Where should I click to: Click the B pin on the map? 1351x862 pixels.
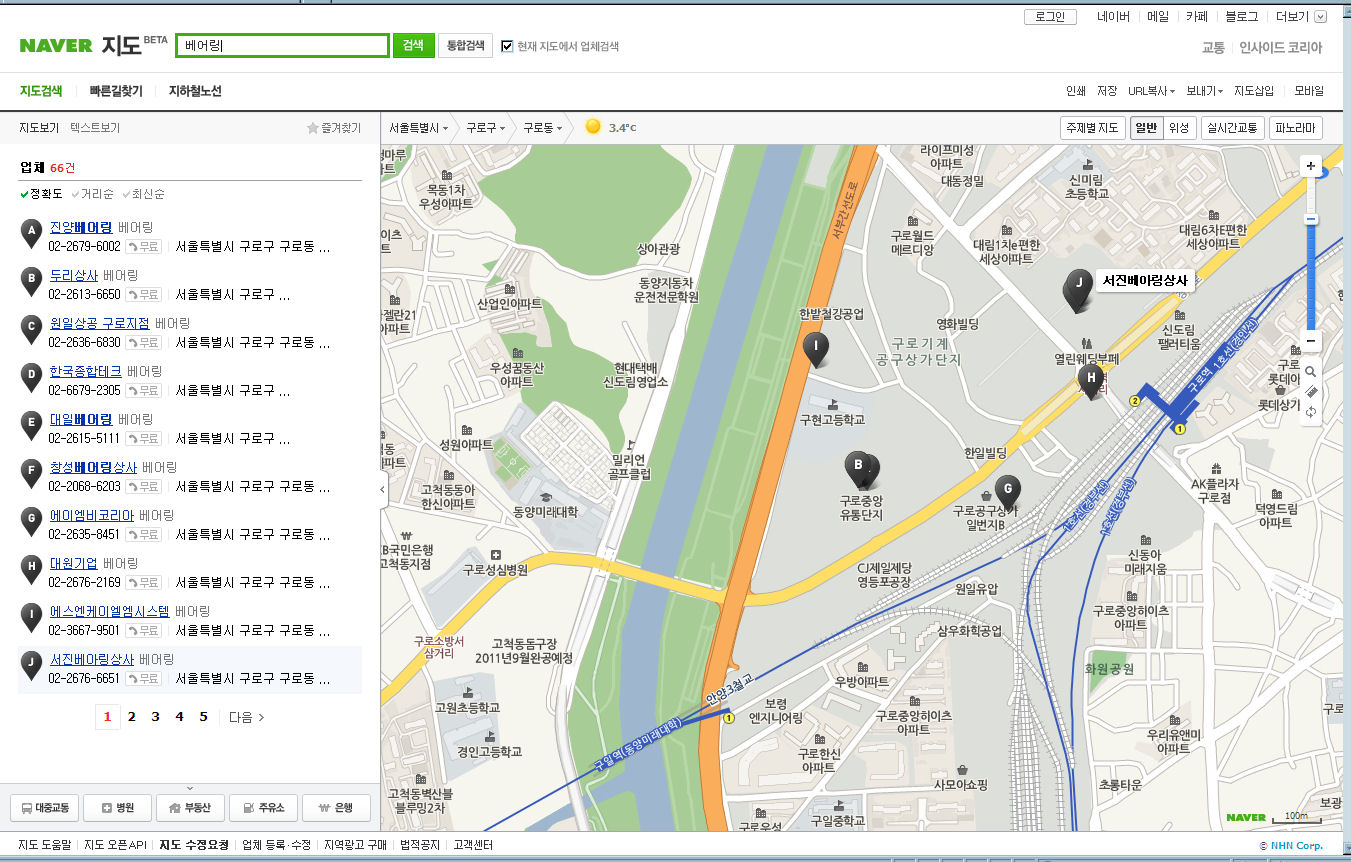click(x=857, y=469)
